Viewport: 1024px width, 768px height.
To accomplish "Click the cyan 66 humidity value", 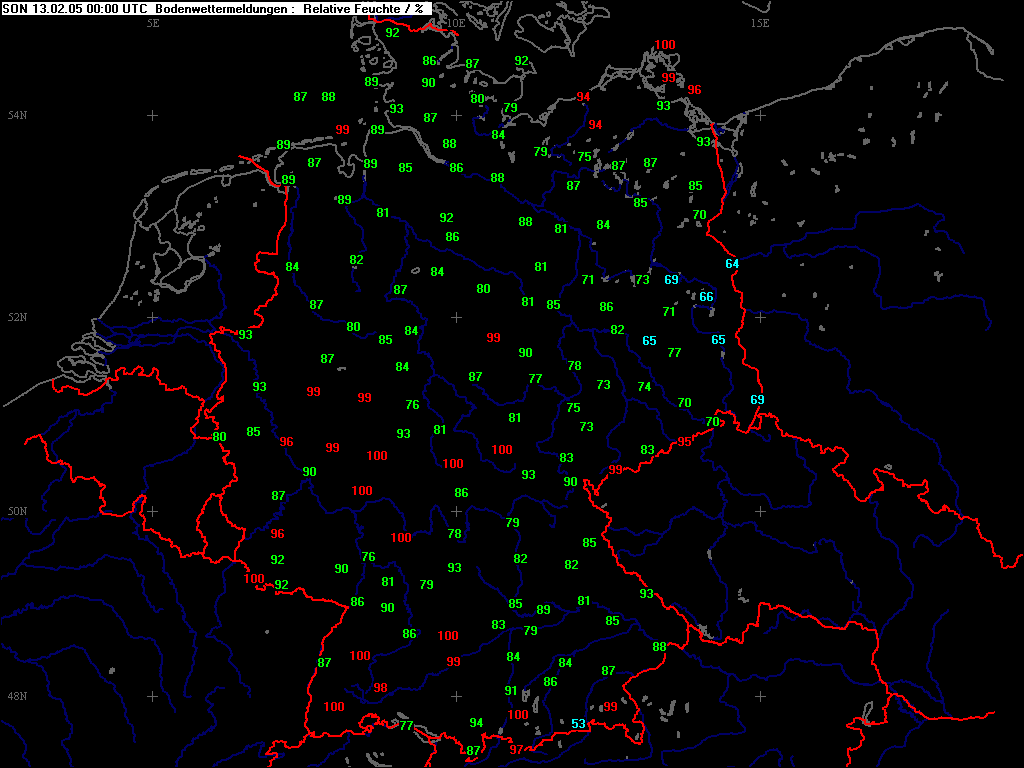I will (706, 296).
